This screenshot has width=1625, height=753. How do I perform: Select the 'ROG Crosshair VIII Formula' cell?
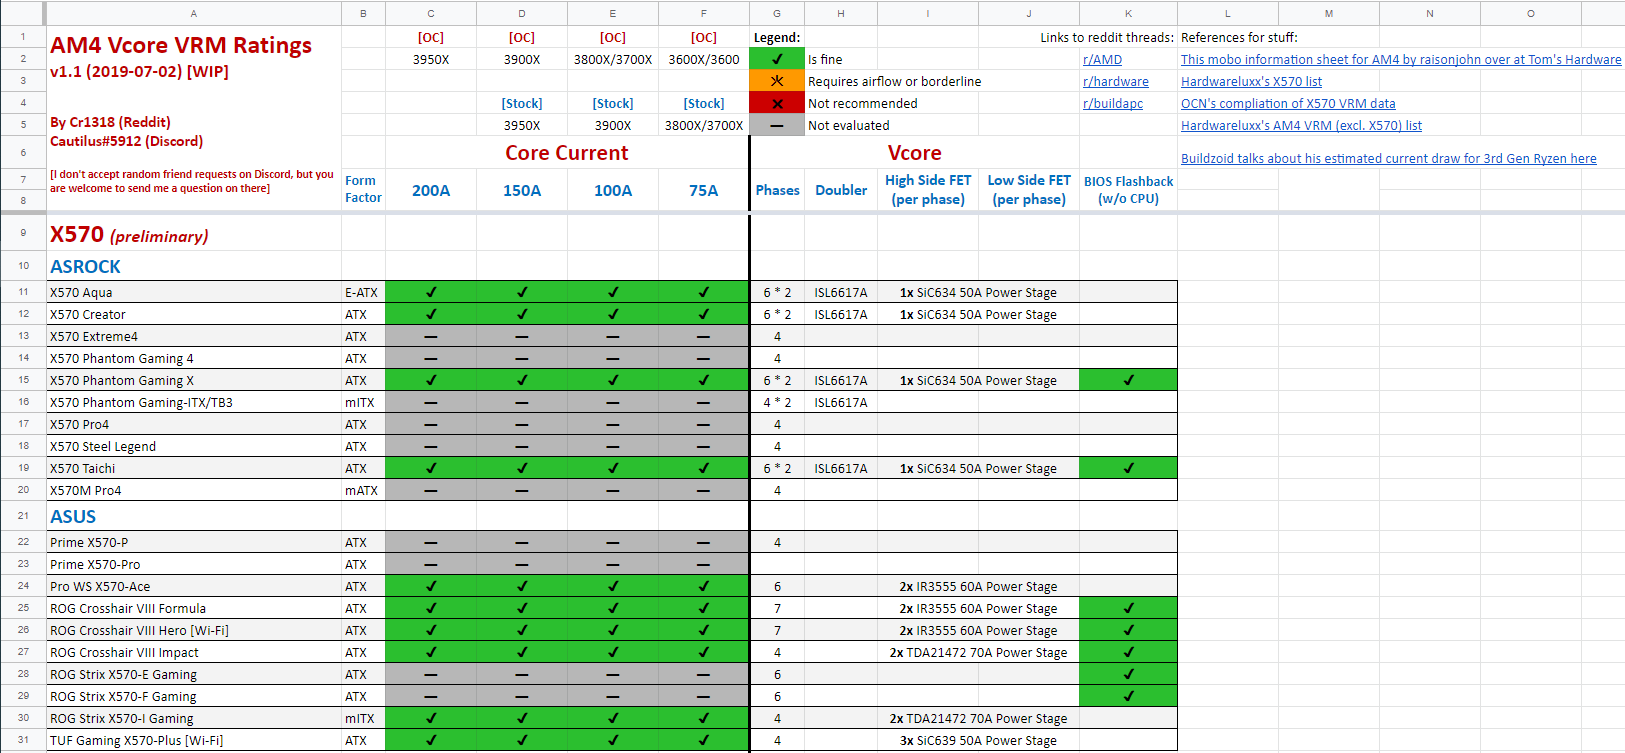pos(194,608)
